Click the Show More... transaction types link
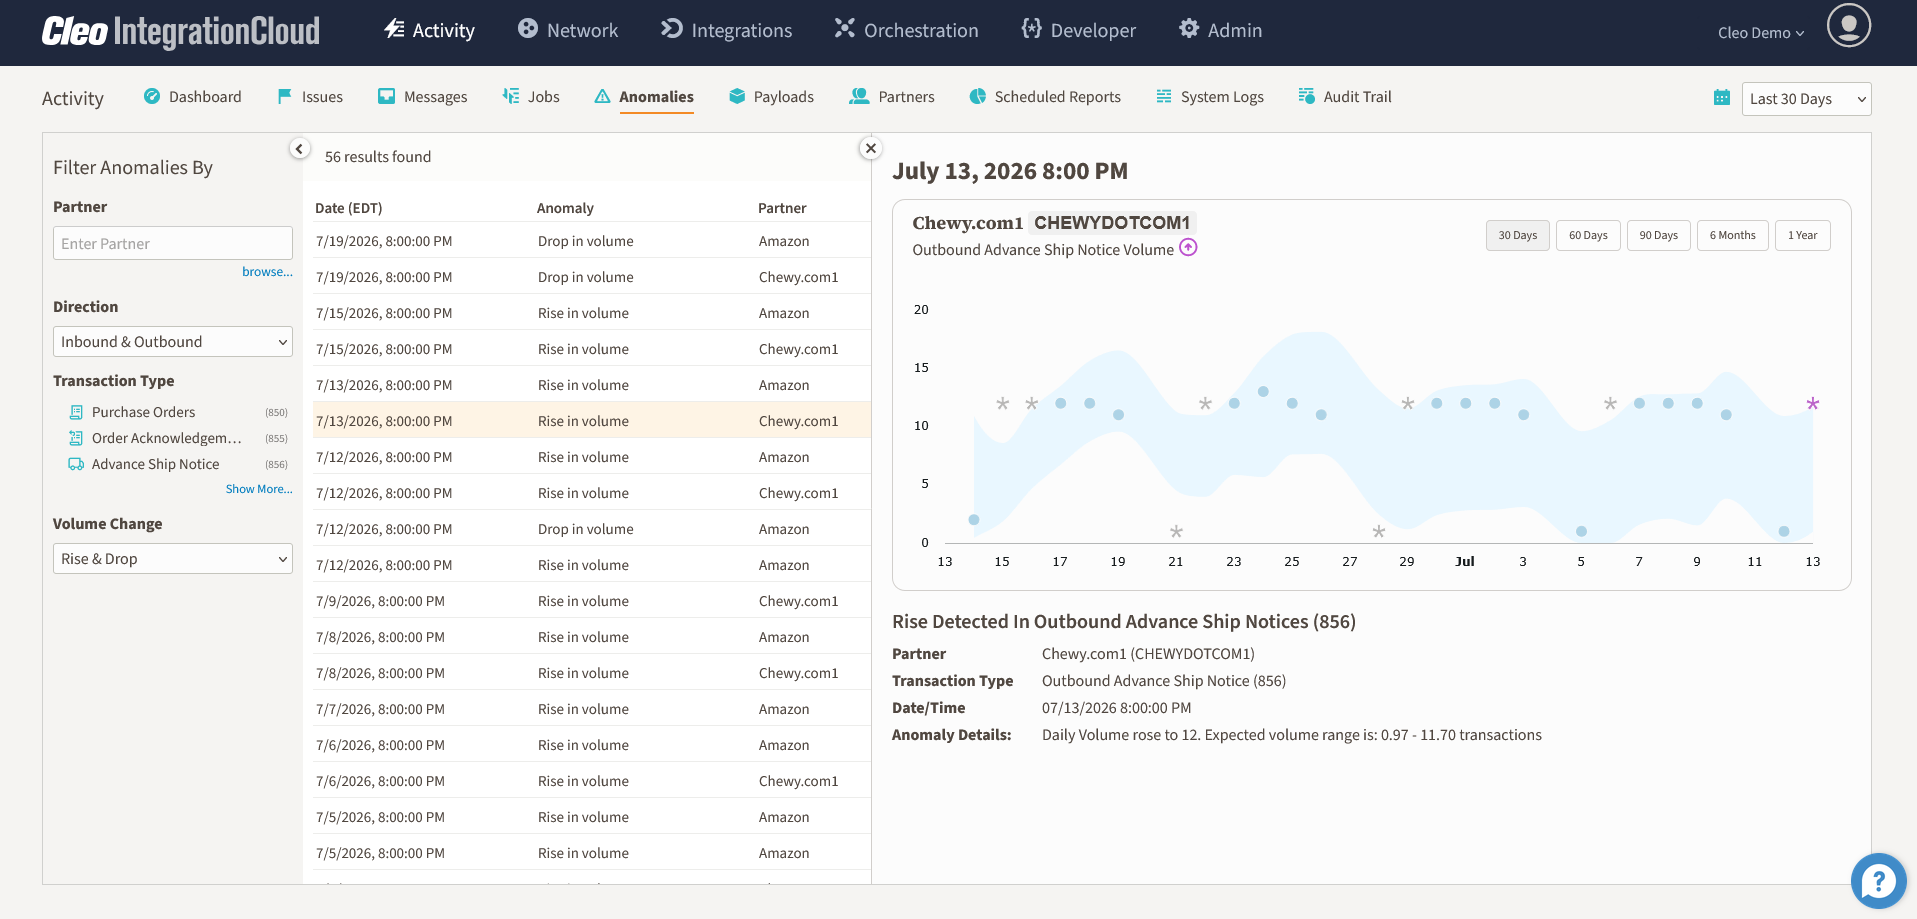Image resolution: width=1917 pixels, height=919 pixels. 259,489
